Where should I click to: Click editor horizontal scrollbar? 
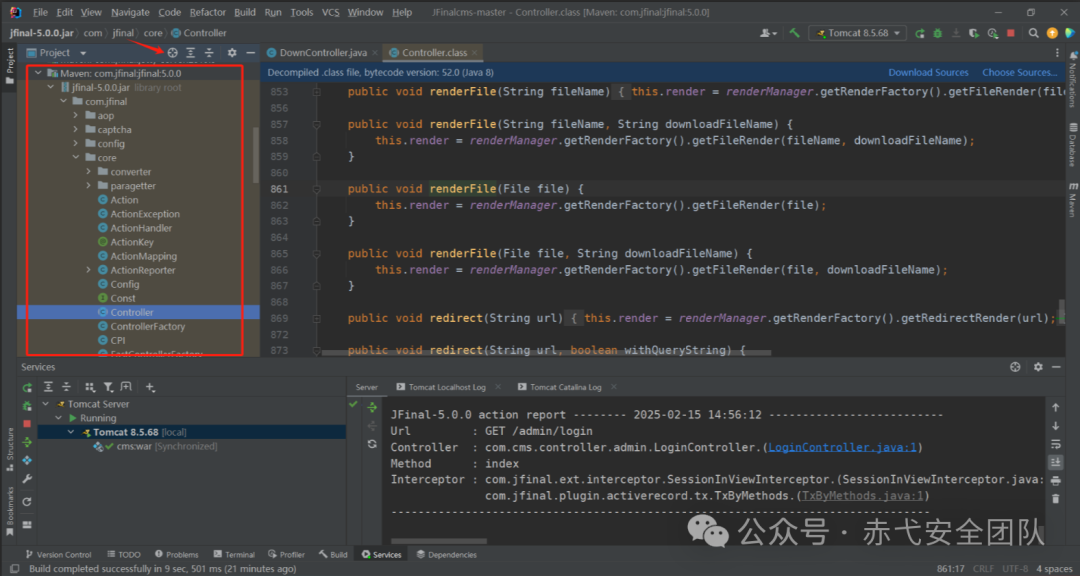(x=546, y=353)
